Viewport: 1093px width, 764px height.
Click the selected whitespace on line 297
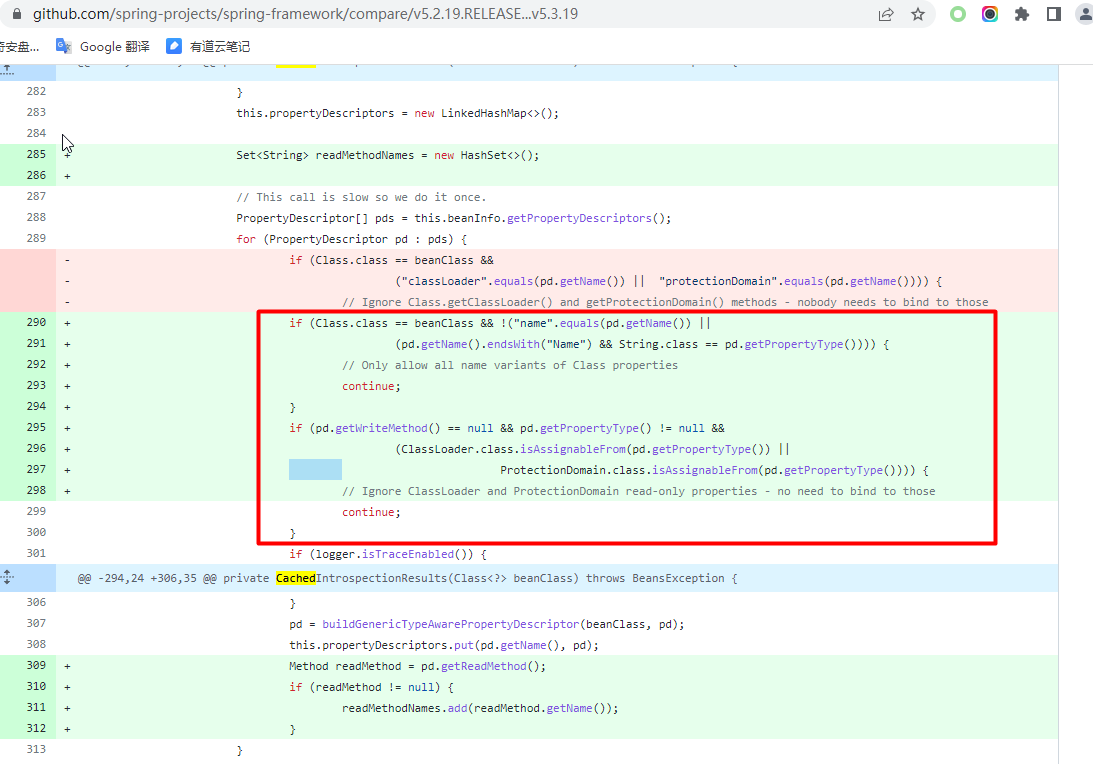click(315, 469)
